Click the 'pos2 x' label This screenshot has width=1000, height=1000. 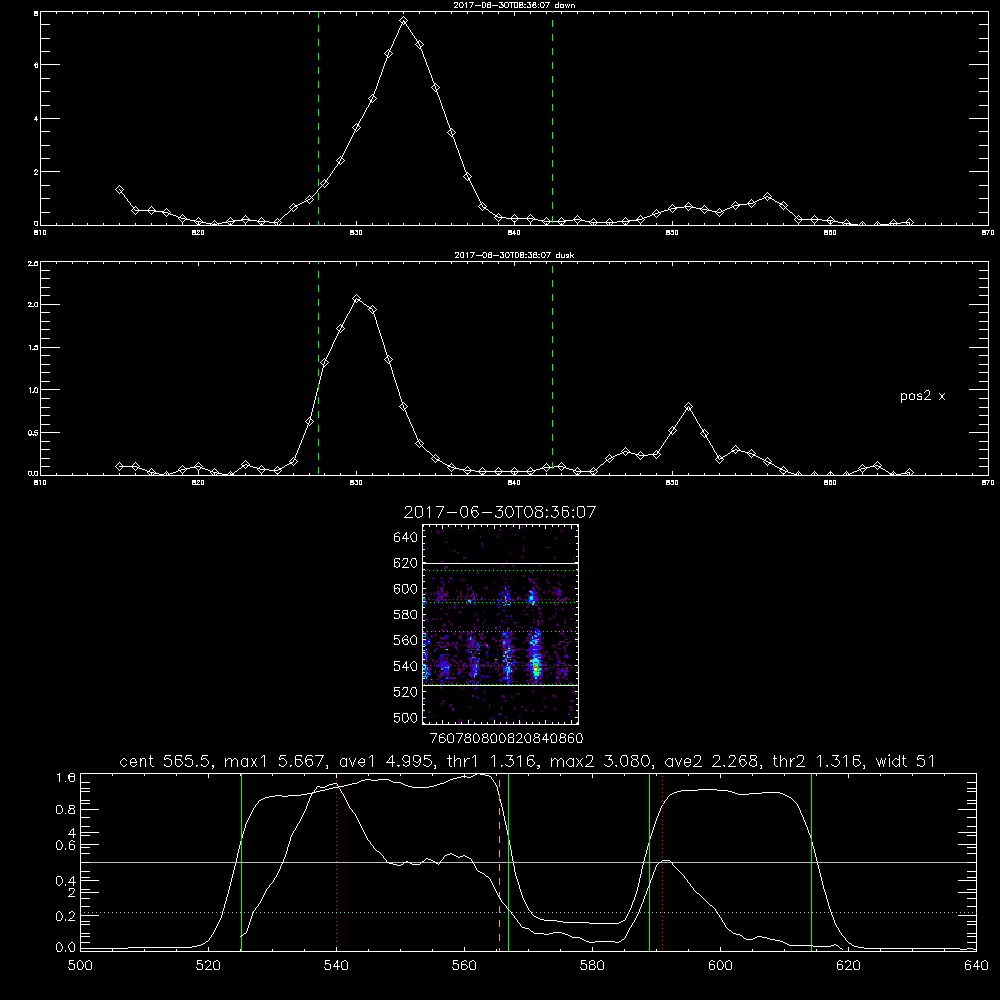point(922,396)
